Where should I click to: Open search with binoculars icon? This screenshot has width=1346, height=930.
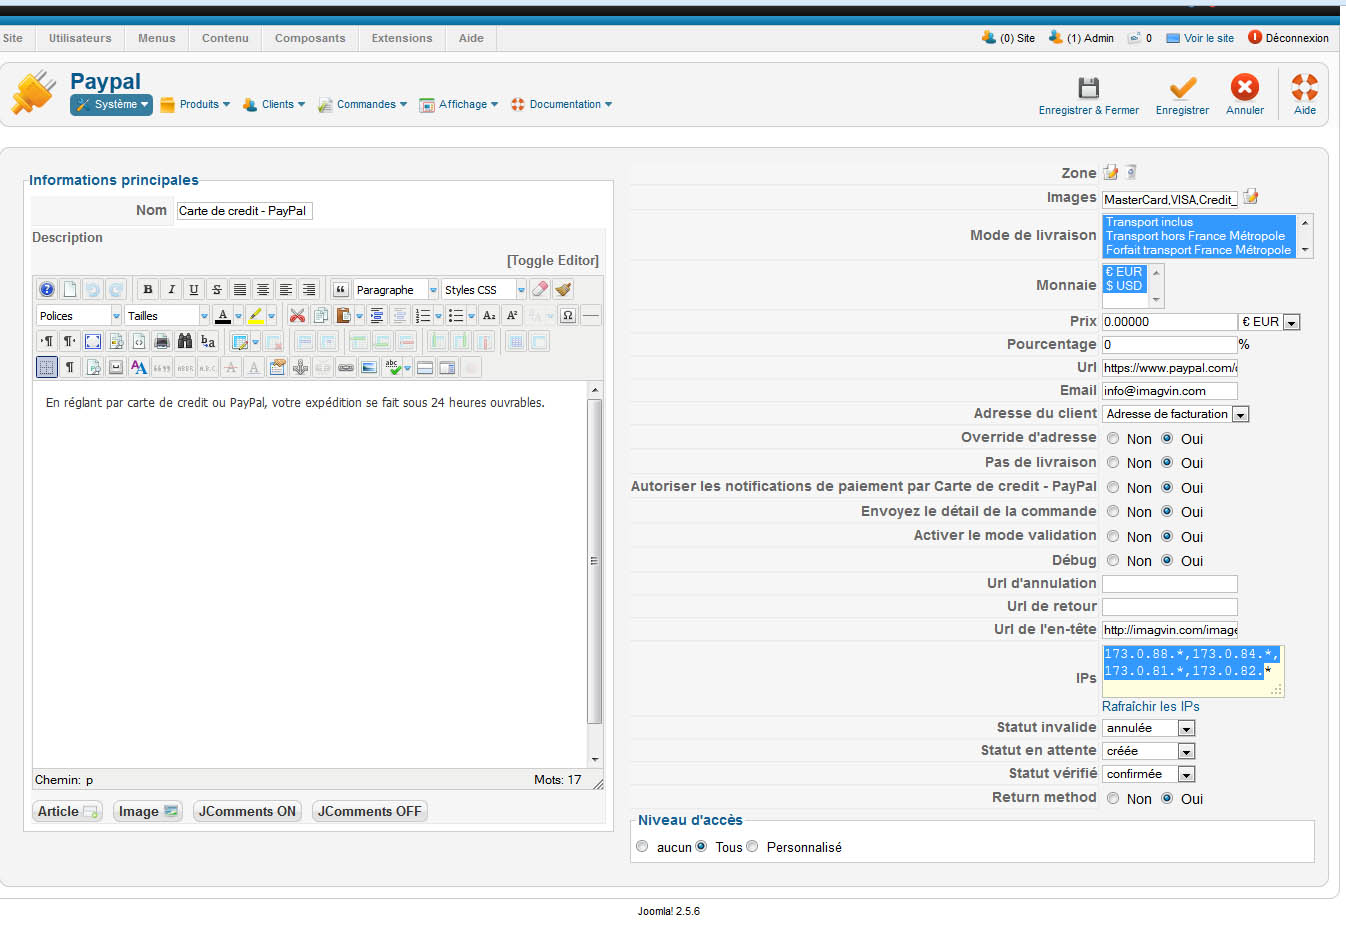point(185,341)
